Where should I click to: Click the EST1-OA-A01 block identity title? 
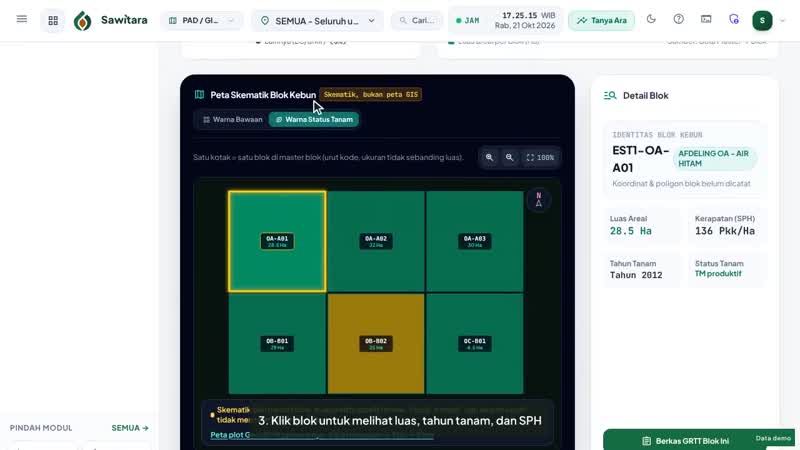[640, 159]
